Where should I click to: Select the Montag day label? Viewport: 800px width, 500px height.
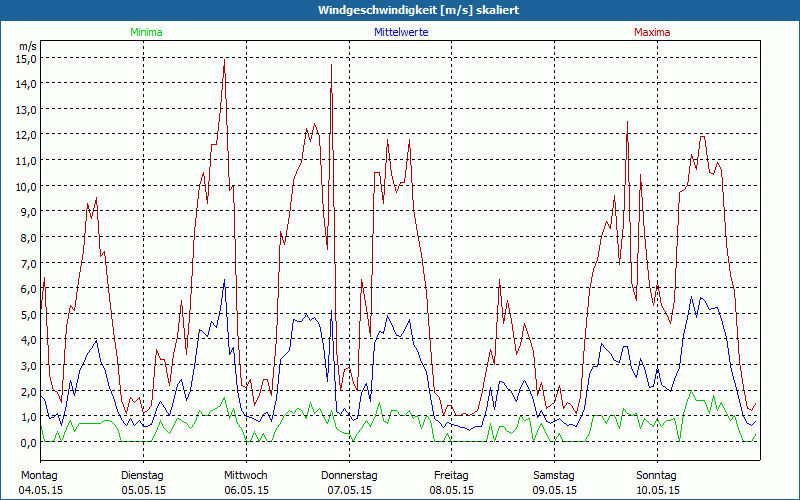(x=39, y=475)
